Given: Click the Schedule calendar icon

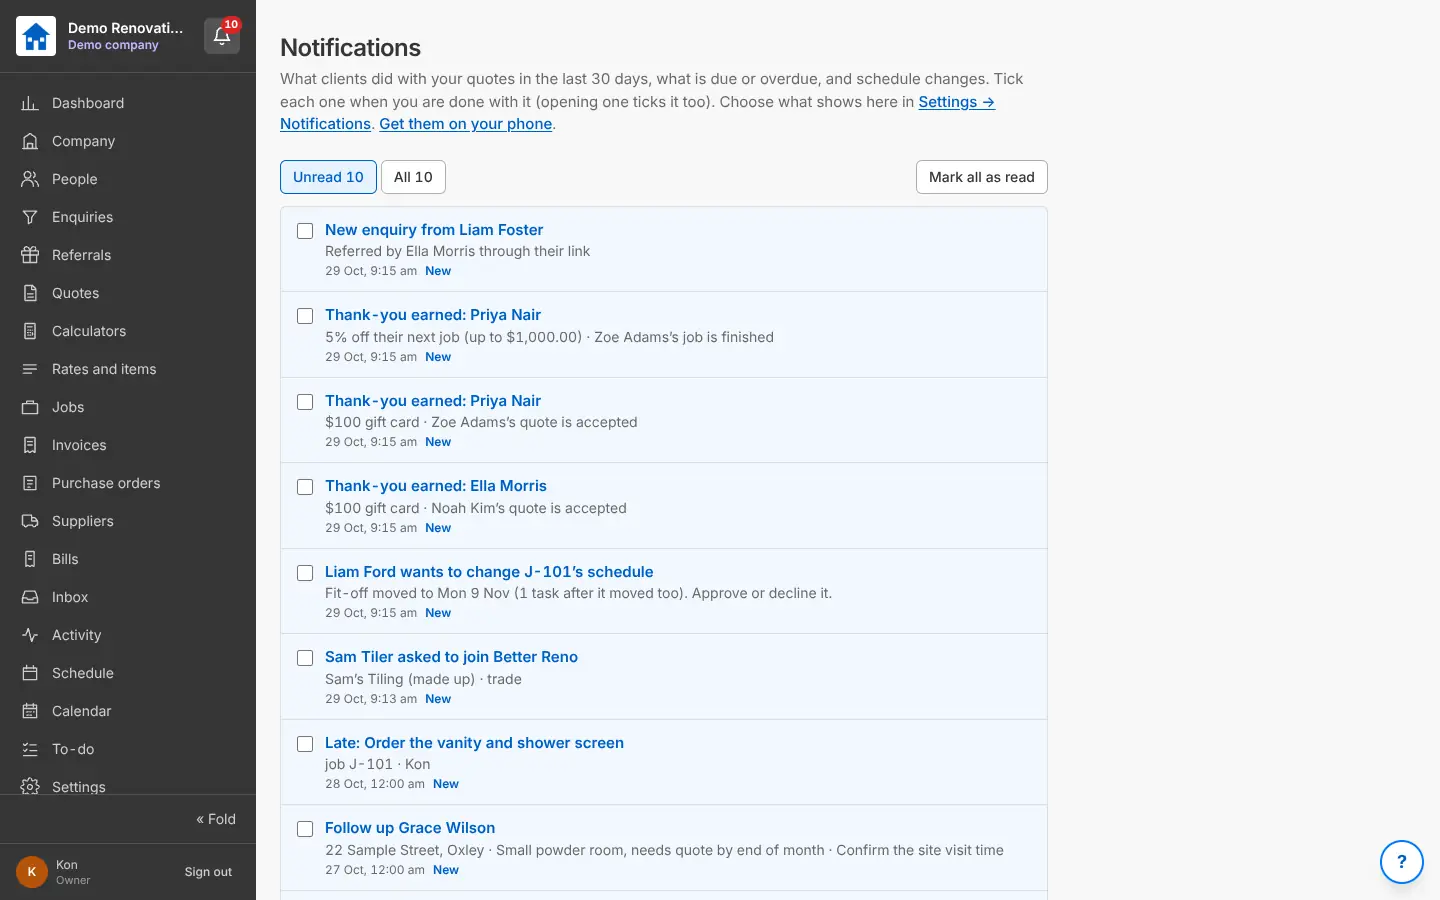Looking at the screenshot, I should click(30, 673).
